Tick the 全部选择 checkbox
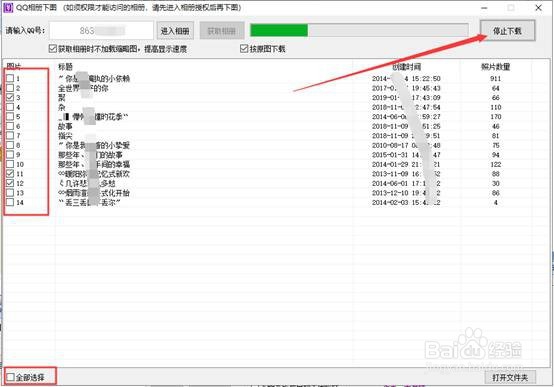Image resolution: width=554 pixels, height=387 pixels. 11,377
